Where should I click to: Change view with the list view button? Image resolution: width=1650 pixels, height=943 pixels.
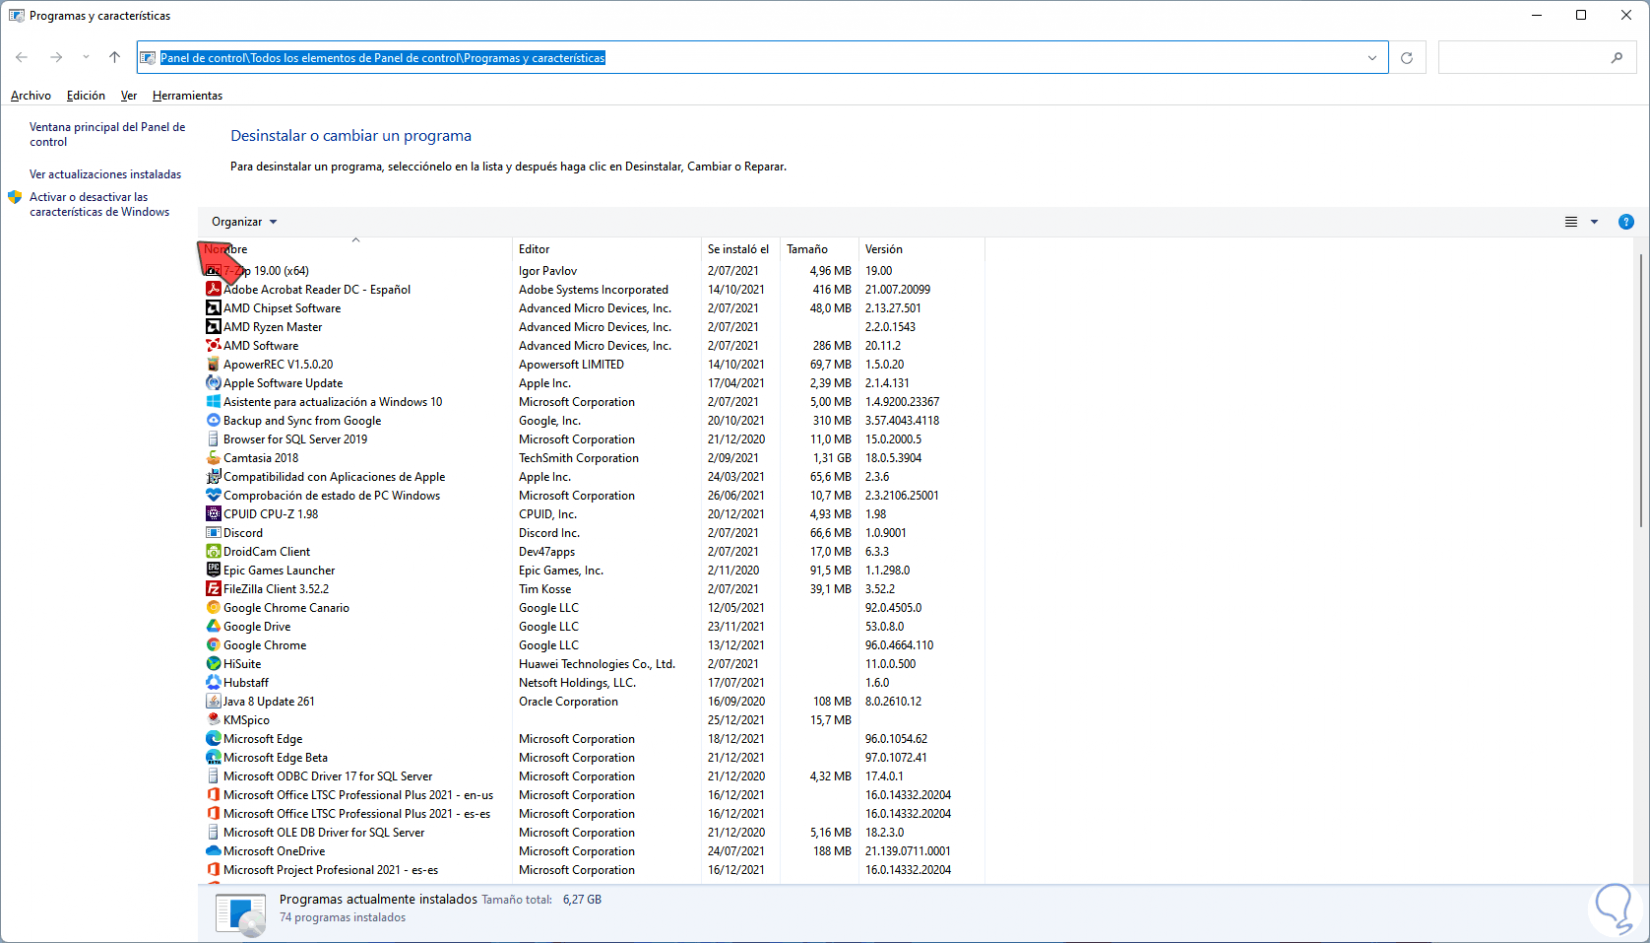1571,222
